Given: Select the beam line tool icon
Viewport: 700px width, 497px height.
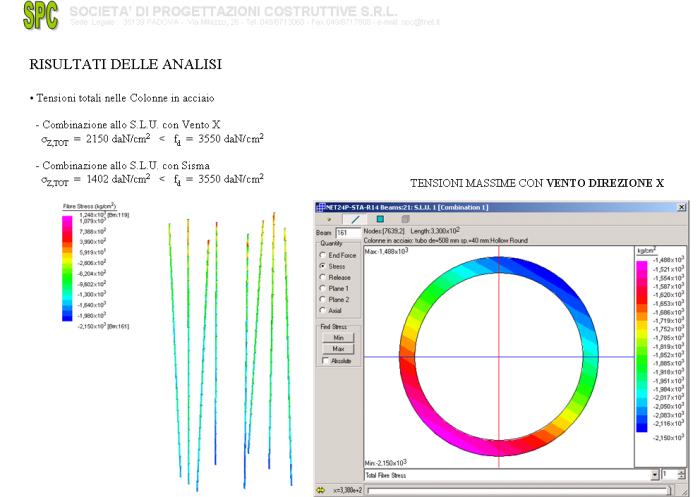Looking at the screenshot, I should tap(354, 218).
